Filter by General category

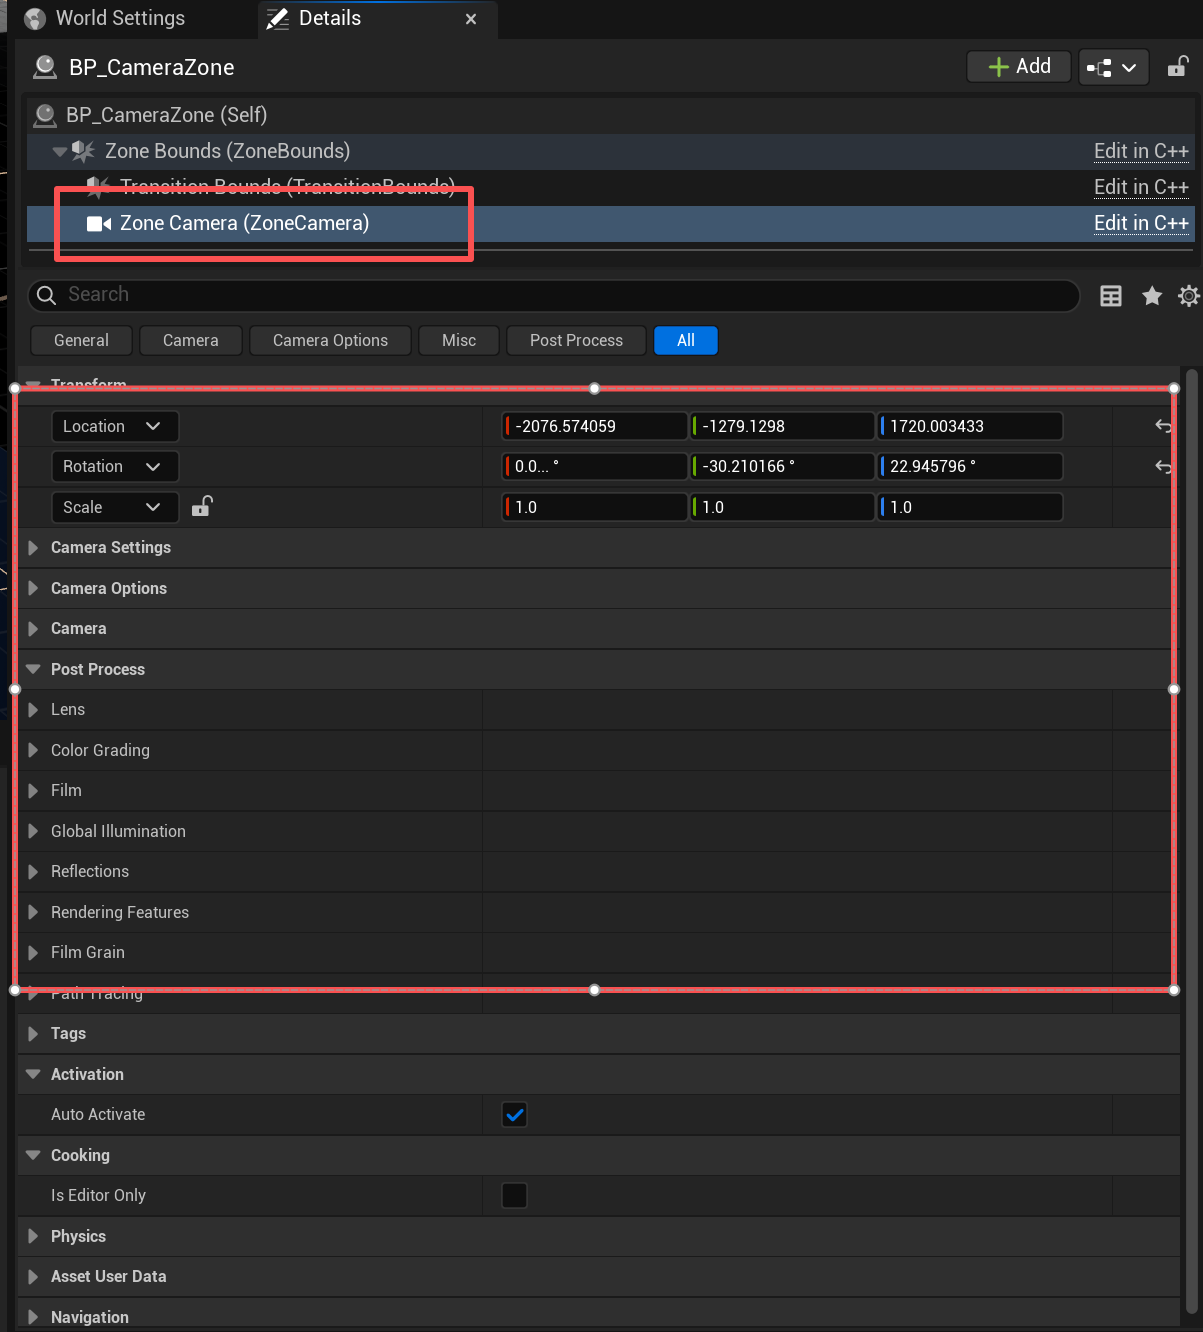click(x=81, y=341)
